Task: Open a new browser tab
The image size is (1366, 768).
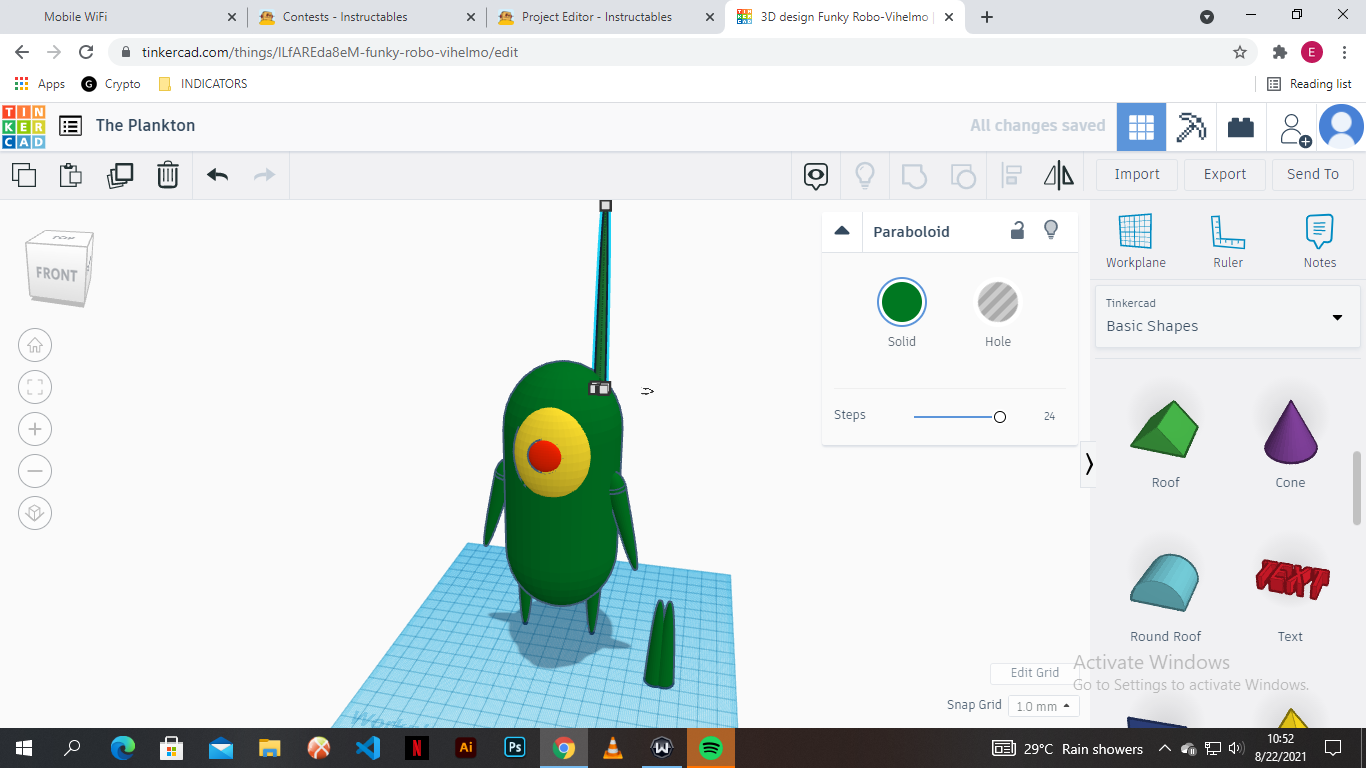Action: 987,17
